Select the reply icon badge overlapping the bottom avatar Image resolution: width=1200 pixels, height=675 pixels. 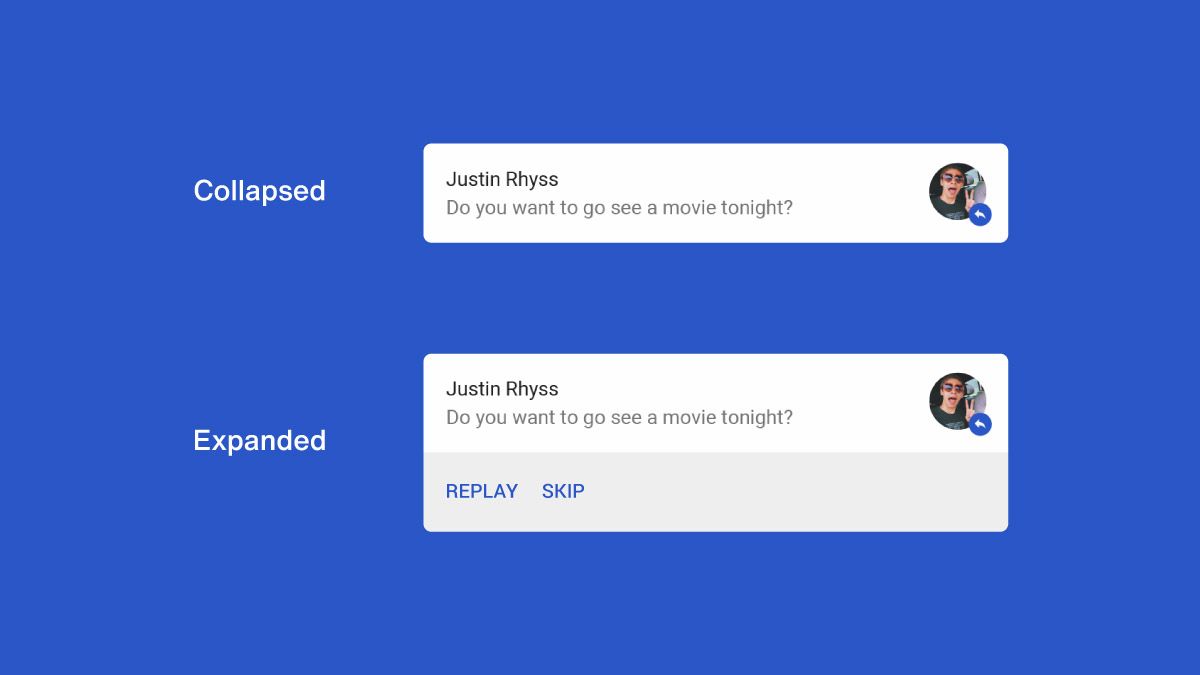980,424
